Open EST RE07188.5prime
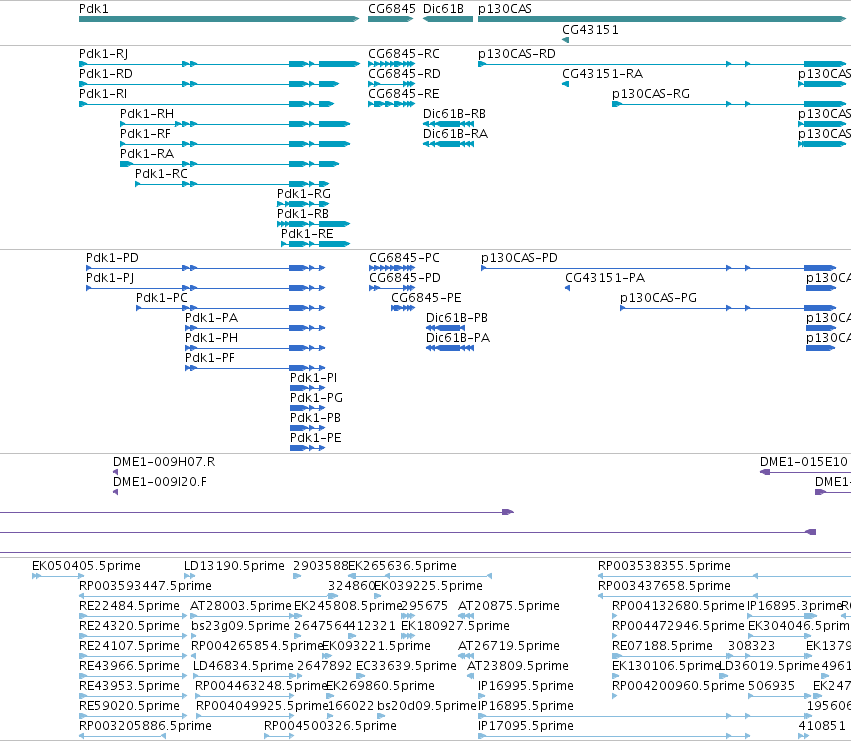Screen dimensions: 851x741 point(662,646)
